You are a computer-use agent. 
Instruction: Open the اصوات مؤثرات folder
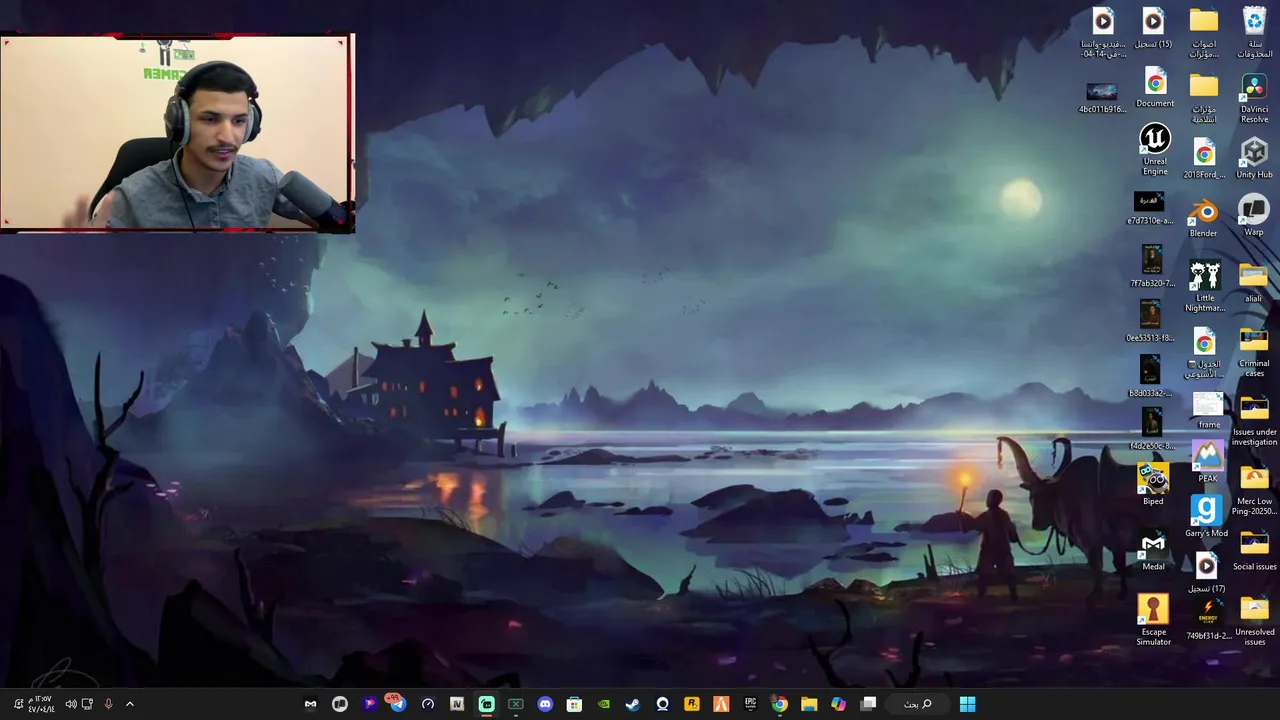coord(1204,32)
